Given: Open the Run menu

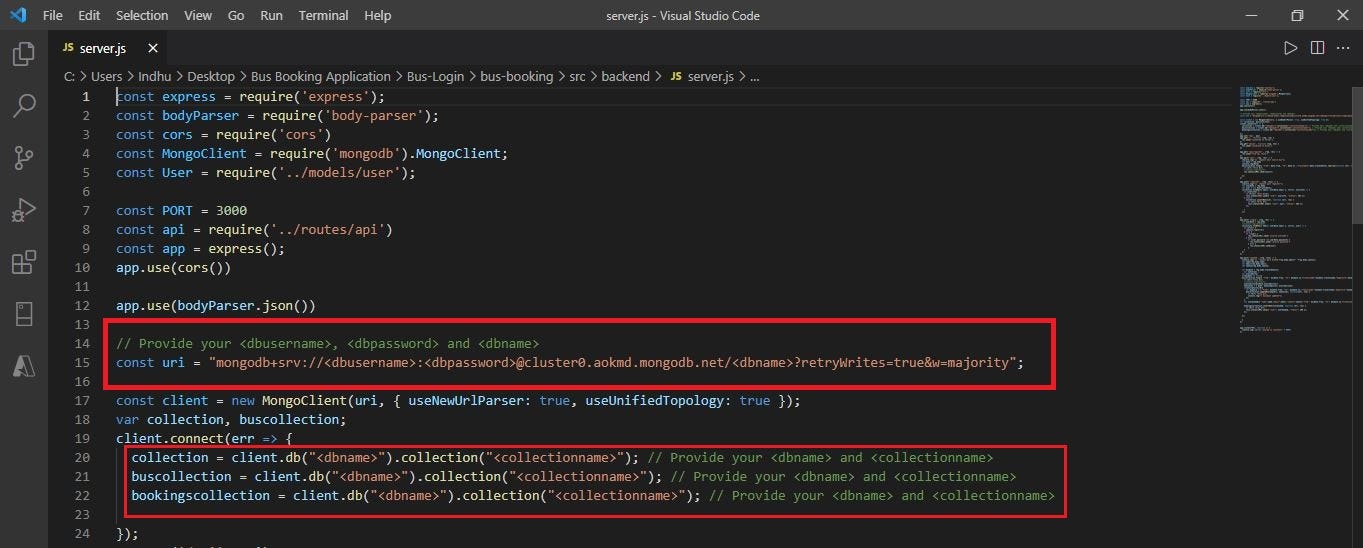Looking at the screenshot, I should point(271,15).
